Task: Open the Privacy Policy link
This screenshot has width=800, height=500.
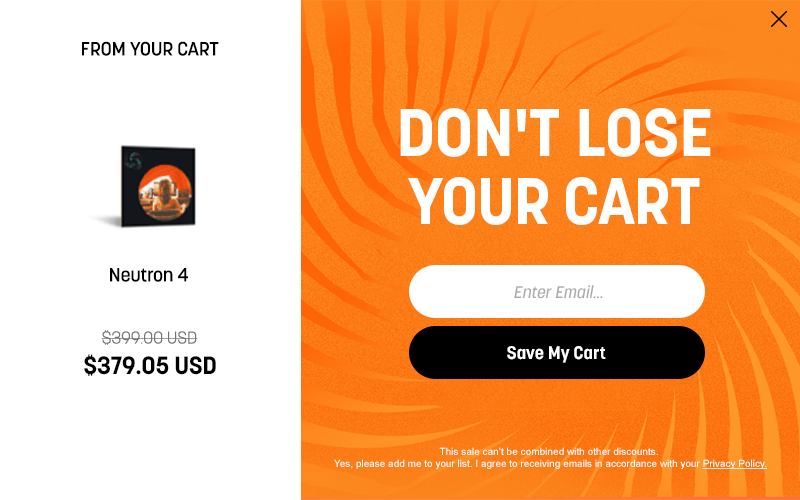Action: point(734,464)
